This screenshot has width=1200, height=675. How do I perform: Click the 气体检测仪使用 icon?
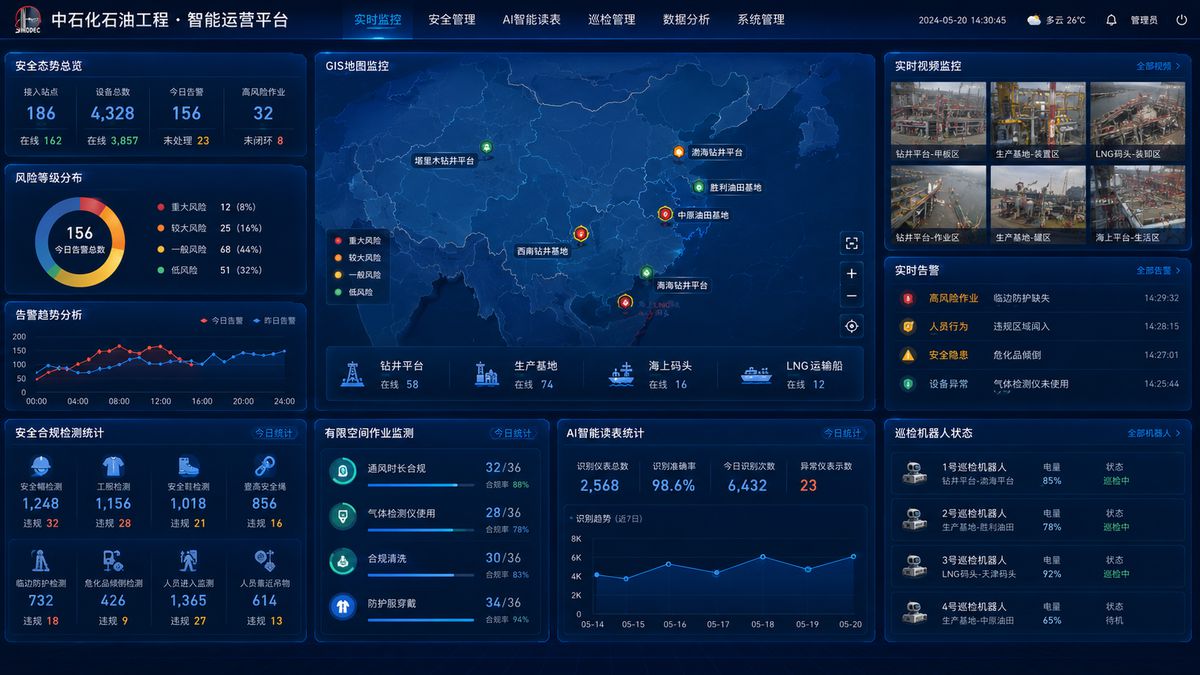343,517
